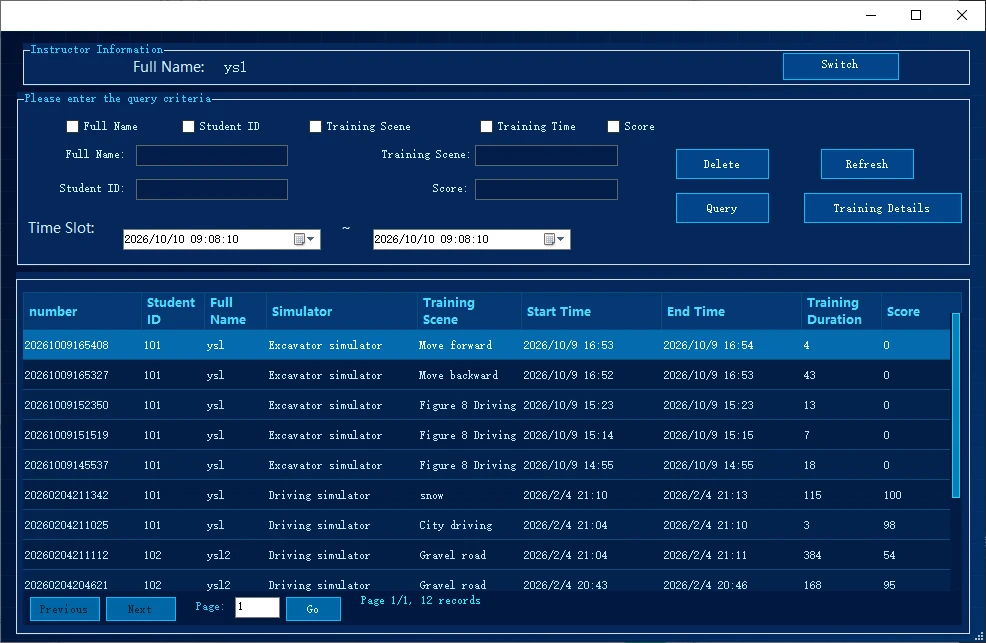Open Training Details

[882, 208]
